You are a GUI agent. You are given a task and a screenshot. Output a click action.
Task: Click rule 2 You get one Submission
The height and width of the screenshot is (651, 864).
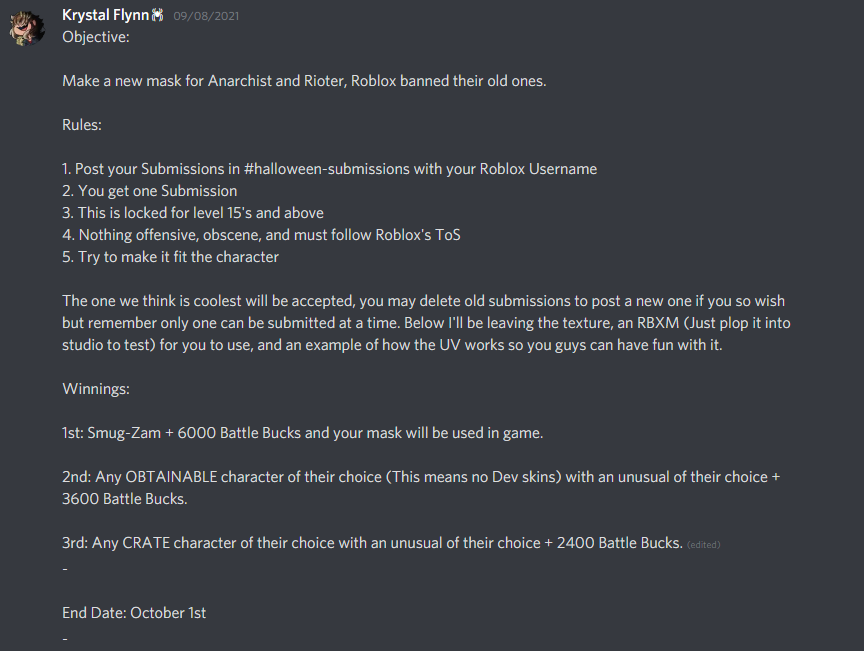click(150, 191)
